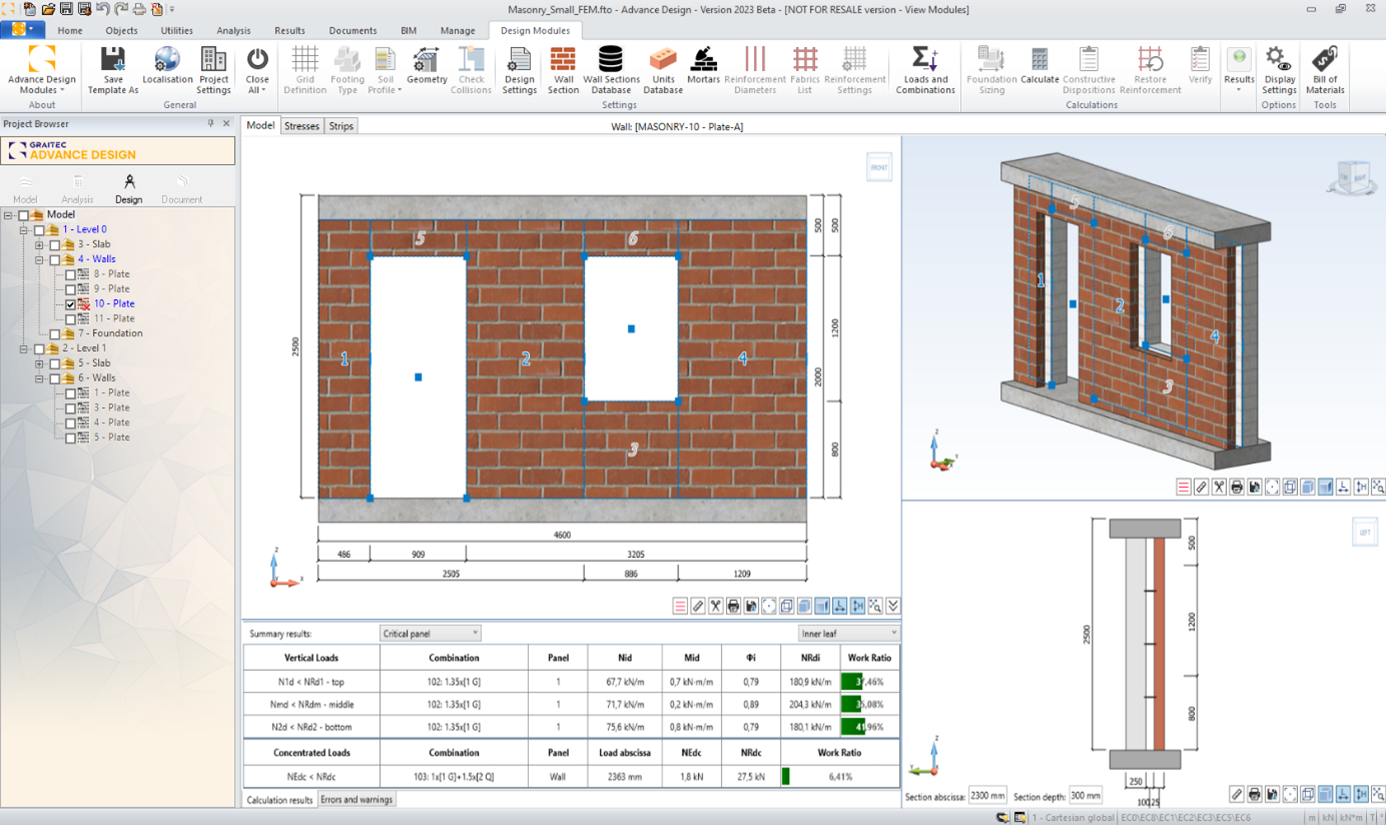Open the Inner leaf dropdown
This screenshot has height=825, width=1386.
(848, 633)
